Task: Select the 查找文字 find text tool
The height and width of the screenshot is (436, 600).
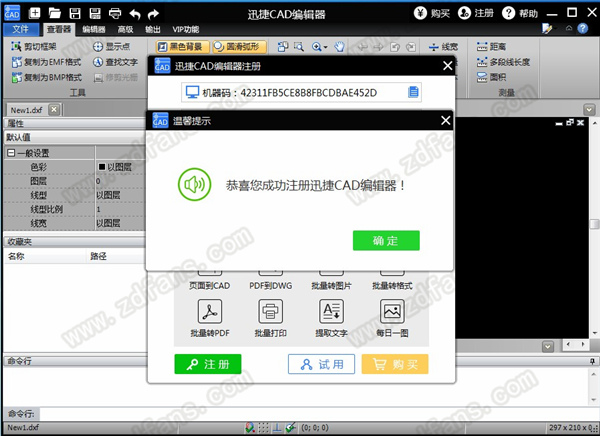Action: pos(116,62)
